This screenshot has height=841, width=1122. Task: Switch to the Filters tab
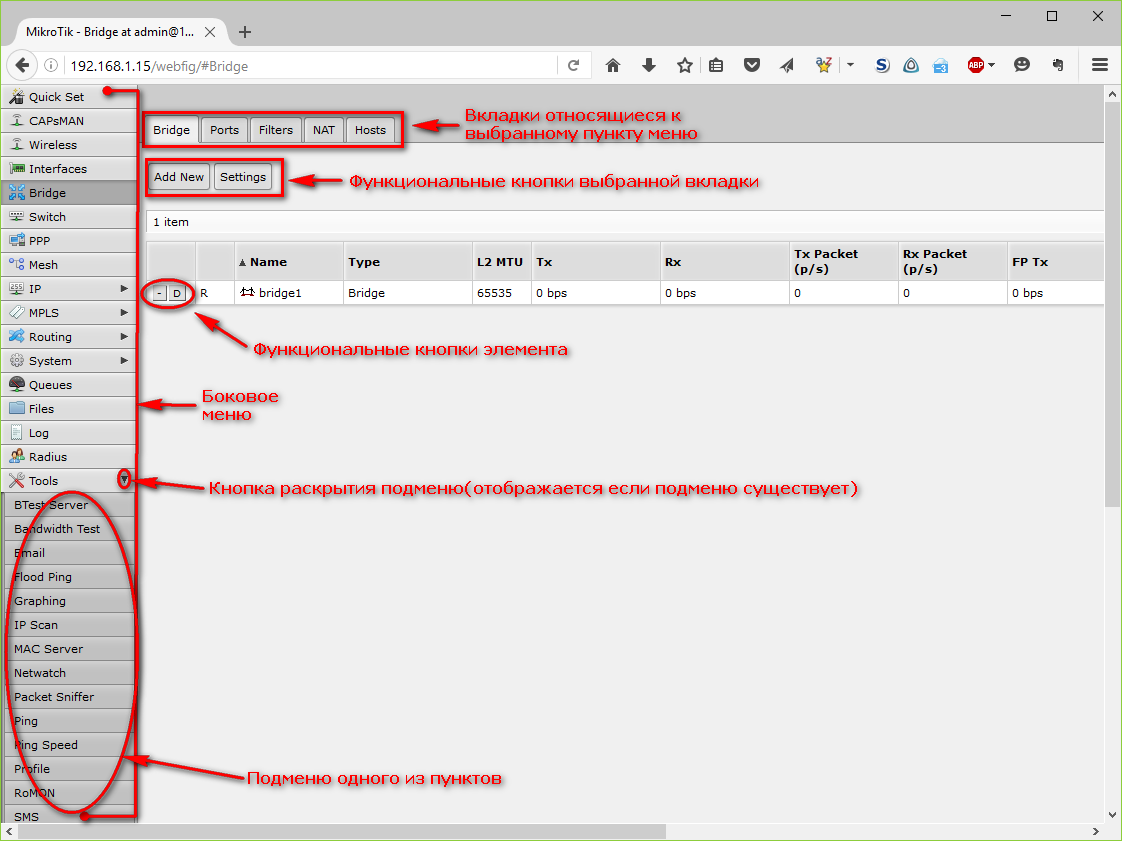[275, 130]
